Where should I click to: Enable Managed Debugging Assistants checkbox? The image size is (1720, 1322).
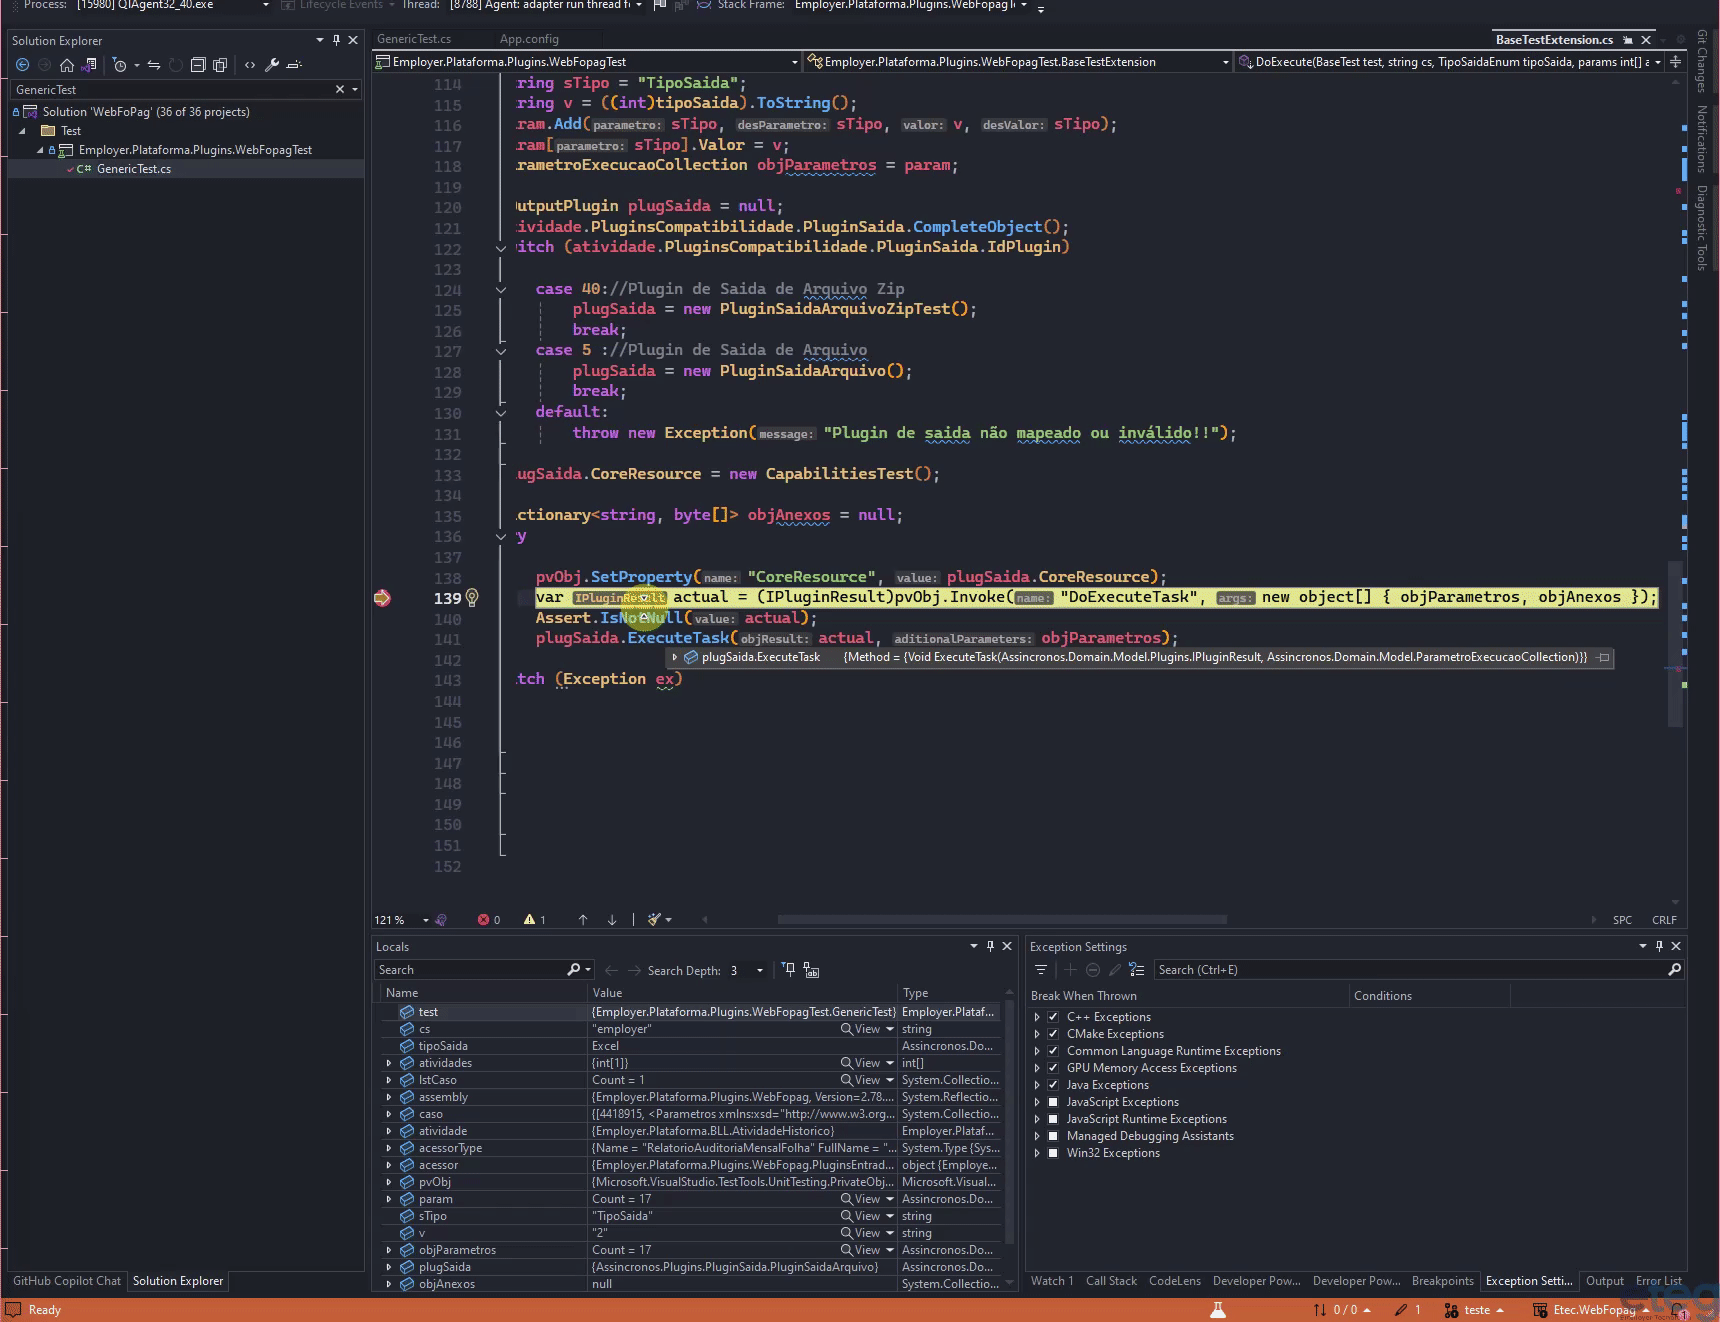(1053, 1136)
